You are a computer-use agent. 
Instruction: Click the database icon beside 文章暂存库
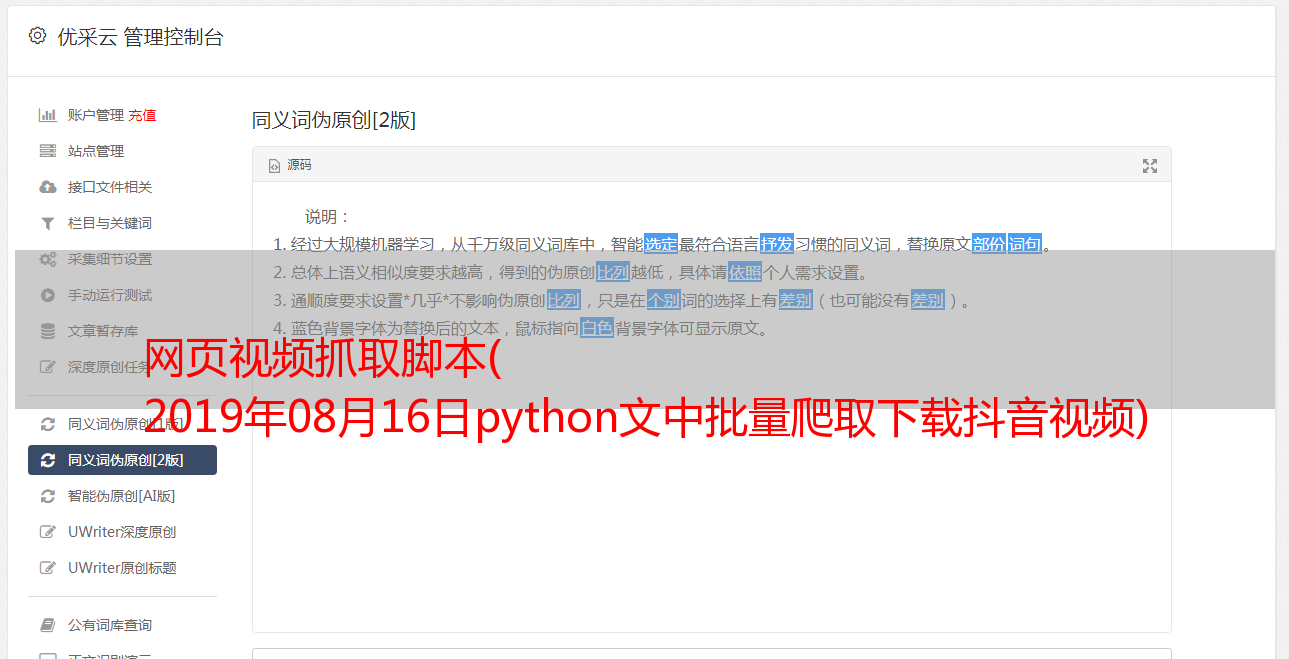coord(47,331)
